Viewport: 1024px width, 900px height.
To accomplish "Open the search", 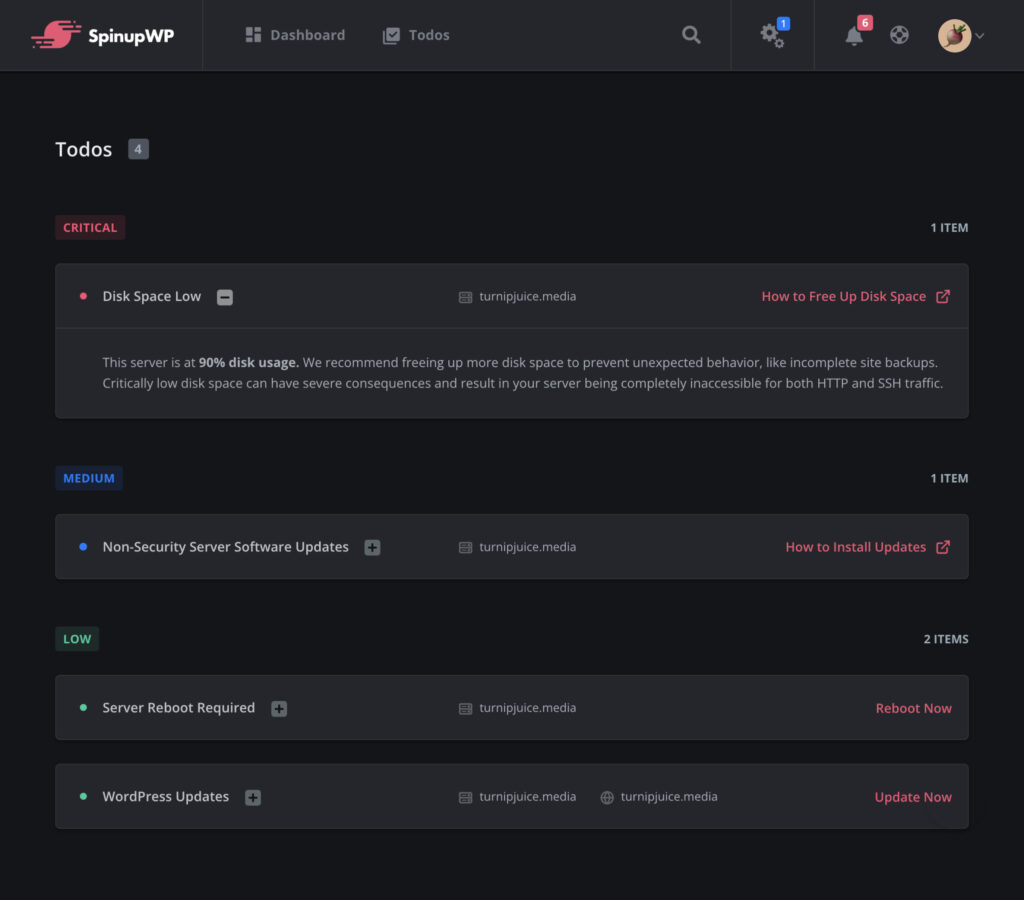I will [691, 34].
